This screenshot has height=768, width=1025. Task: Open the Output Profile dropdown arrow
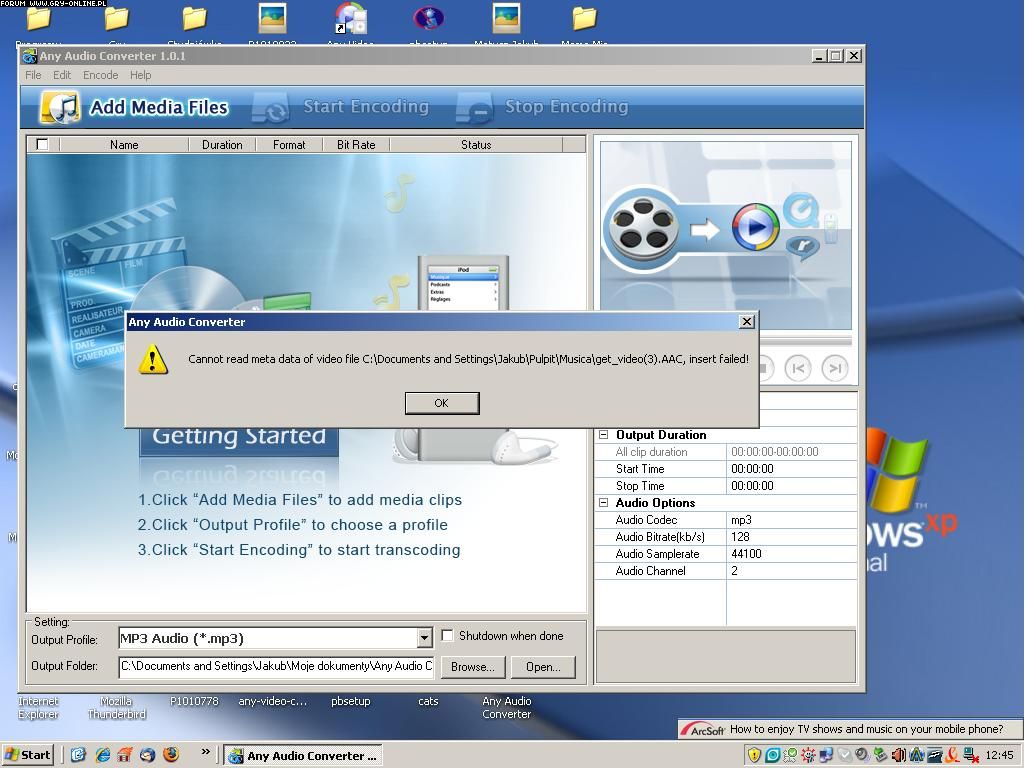424,638
